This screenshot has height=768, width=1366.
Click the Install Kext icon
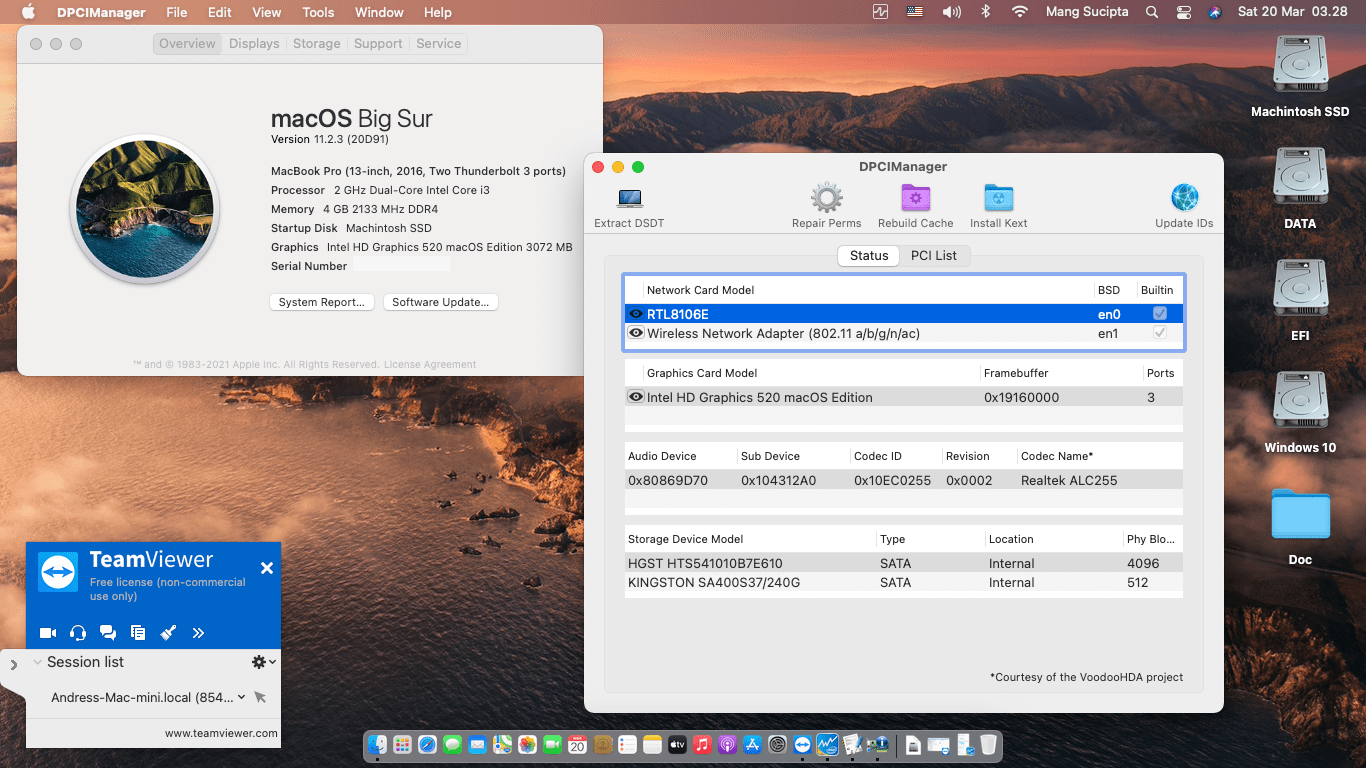pyautogui.click(x=998, y=198)
